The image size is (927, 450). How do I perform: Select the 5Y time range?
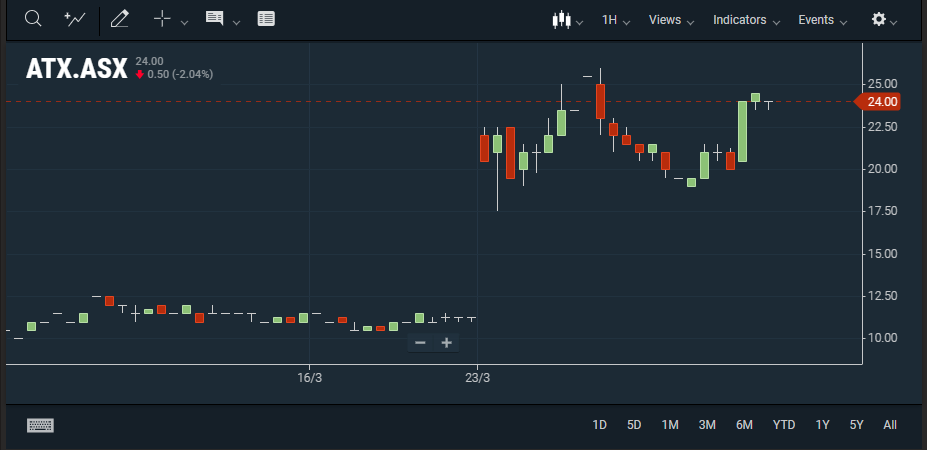(x=857, y=425)
